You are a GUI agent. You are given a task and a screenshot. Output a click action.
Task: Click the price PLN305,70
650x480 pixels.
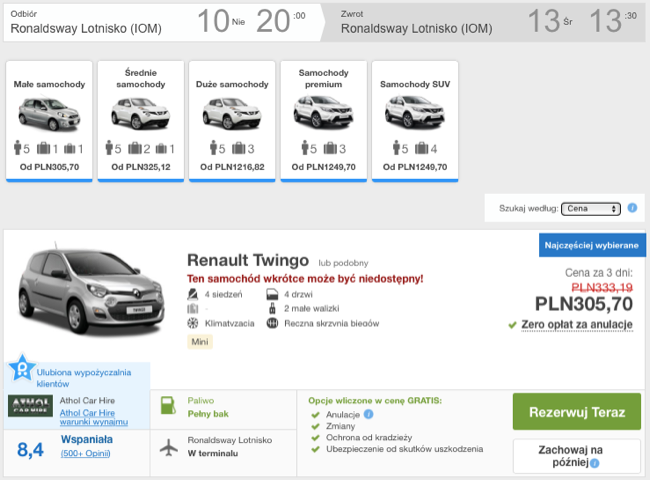click(x=584, y=304)
